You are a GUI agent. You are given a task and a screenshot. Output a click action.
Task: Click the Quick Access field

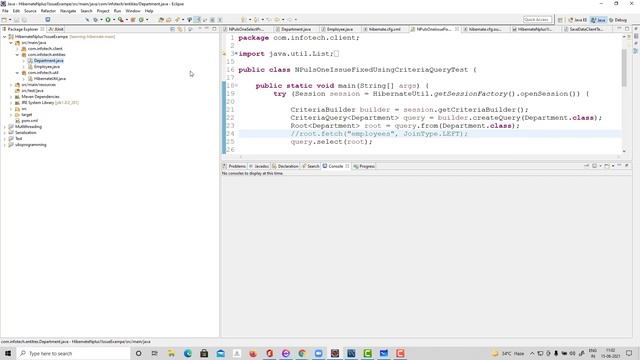(537, 20)
